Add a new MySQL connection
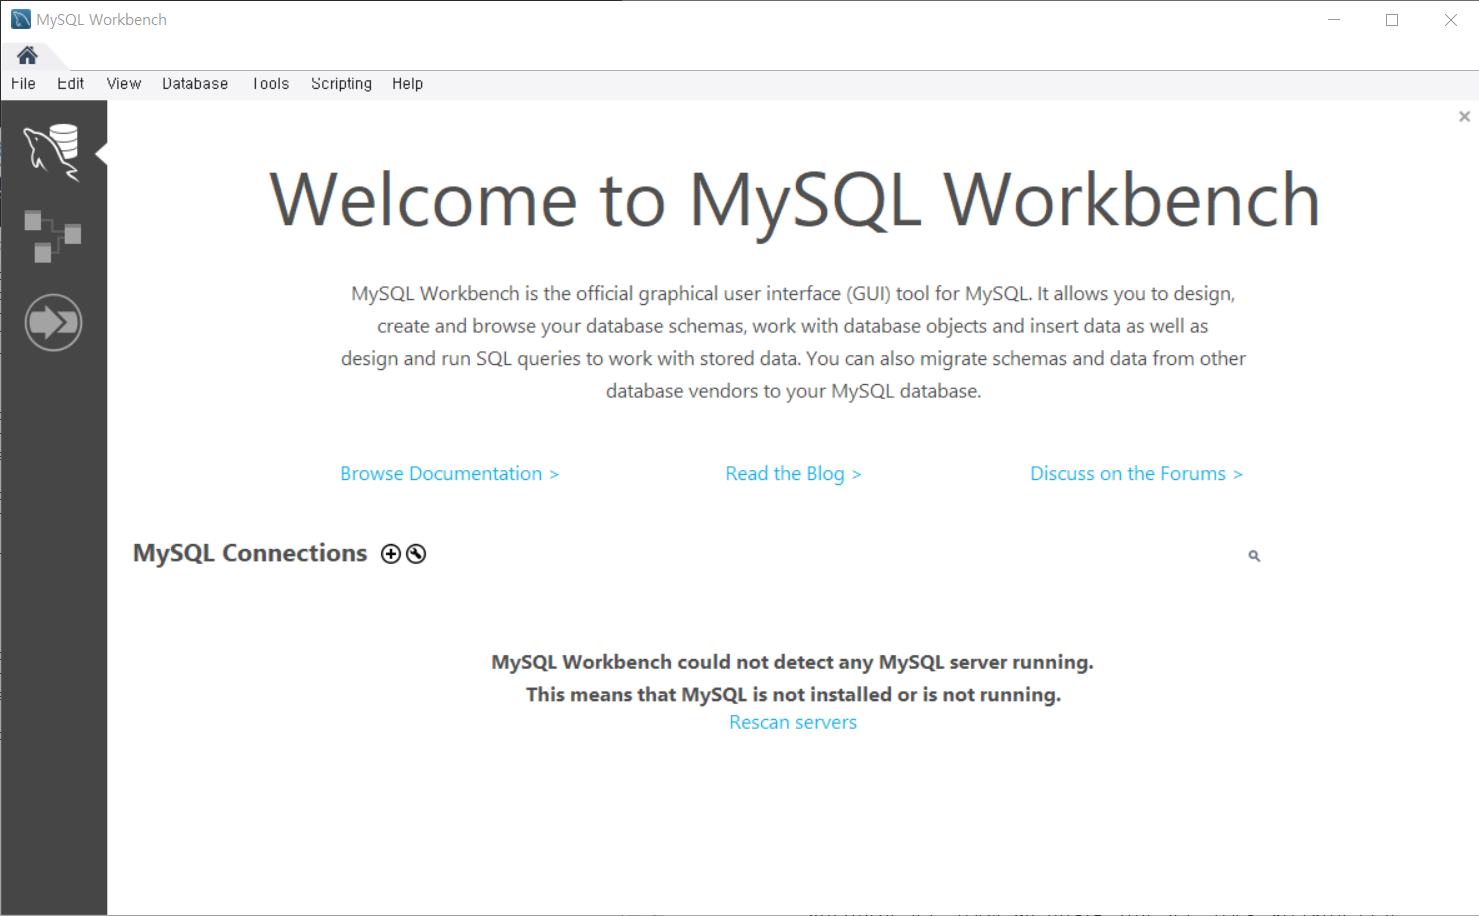This screenshot has height=916, width=1479. [391, 554]
